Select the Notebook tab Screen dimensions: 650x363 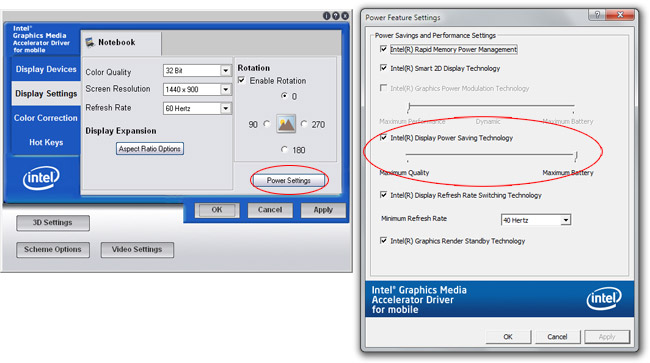tap(121, 43)
